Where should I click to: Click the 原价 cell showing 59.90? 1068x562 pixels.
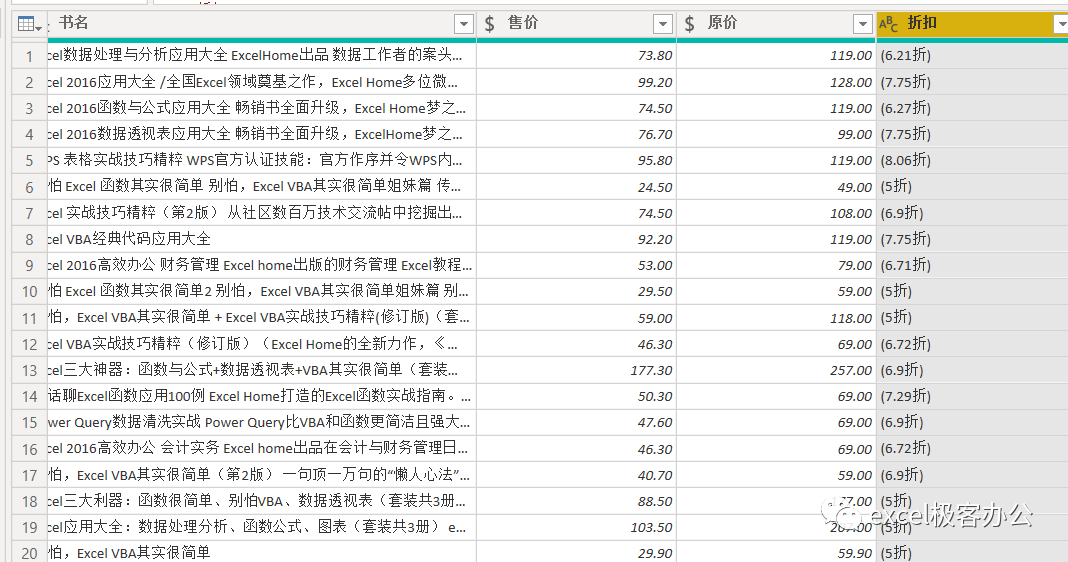coord(776,553)
